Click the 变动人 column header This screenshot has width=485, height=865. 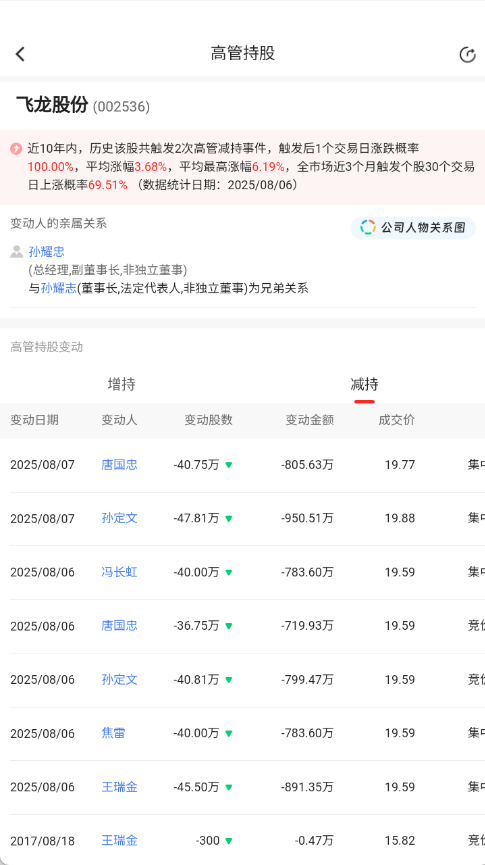119,420
